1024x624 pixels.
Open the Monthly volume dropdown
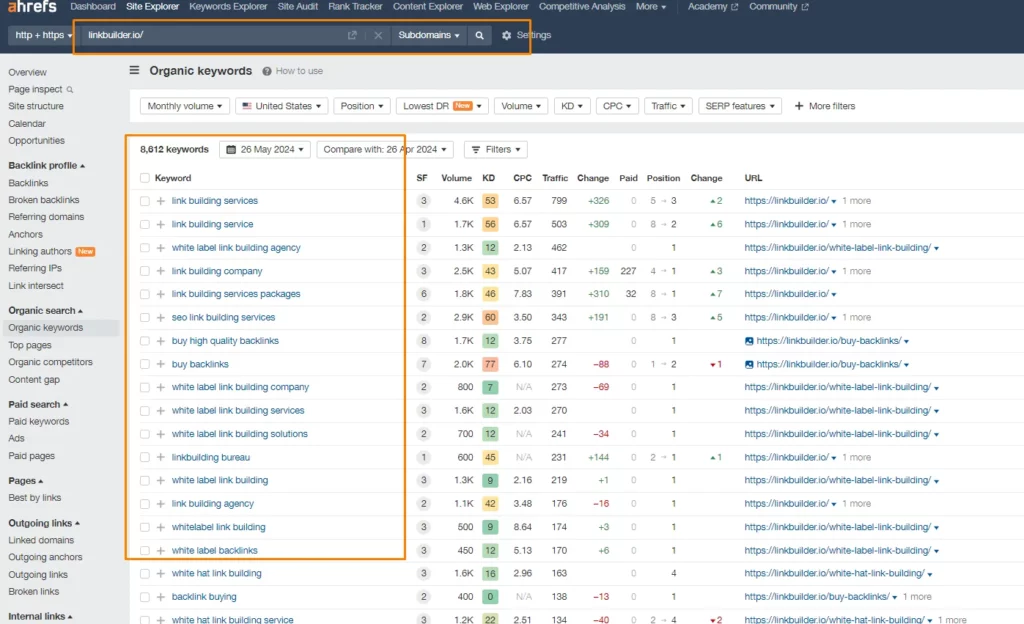coord(185,106)
